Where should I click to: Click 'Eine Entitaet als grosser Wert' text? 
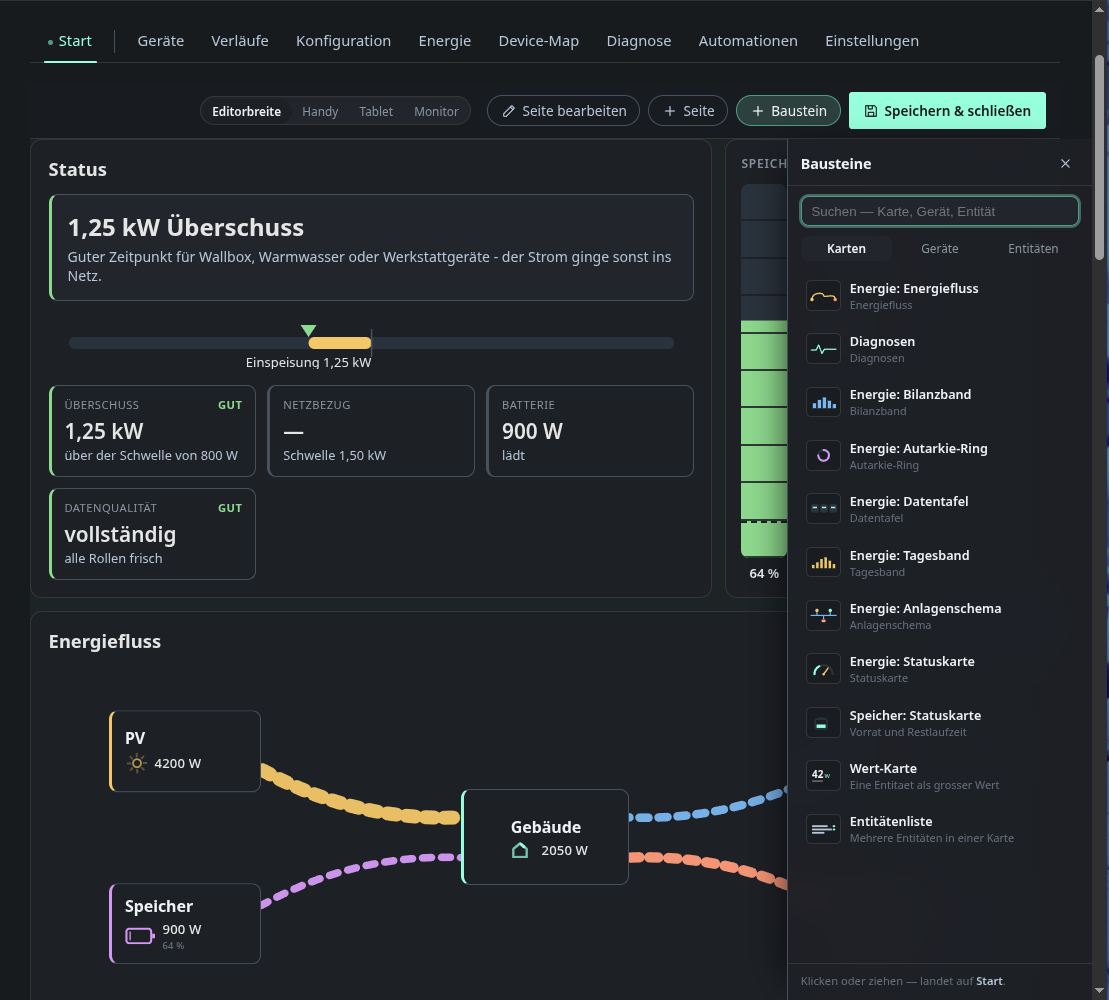(924, 786)
